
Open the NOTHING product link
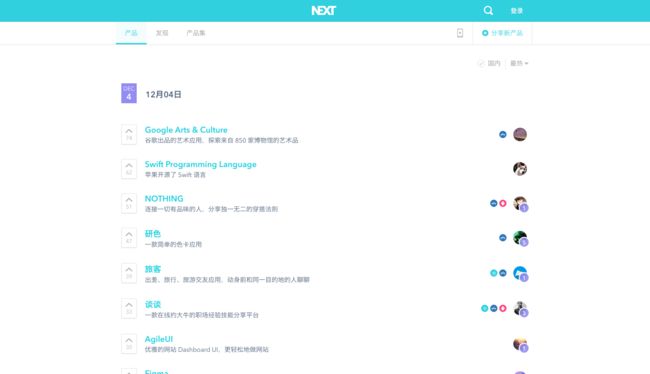tap(164, 199)
